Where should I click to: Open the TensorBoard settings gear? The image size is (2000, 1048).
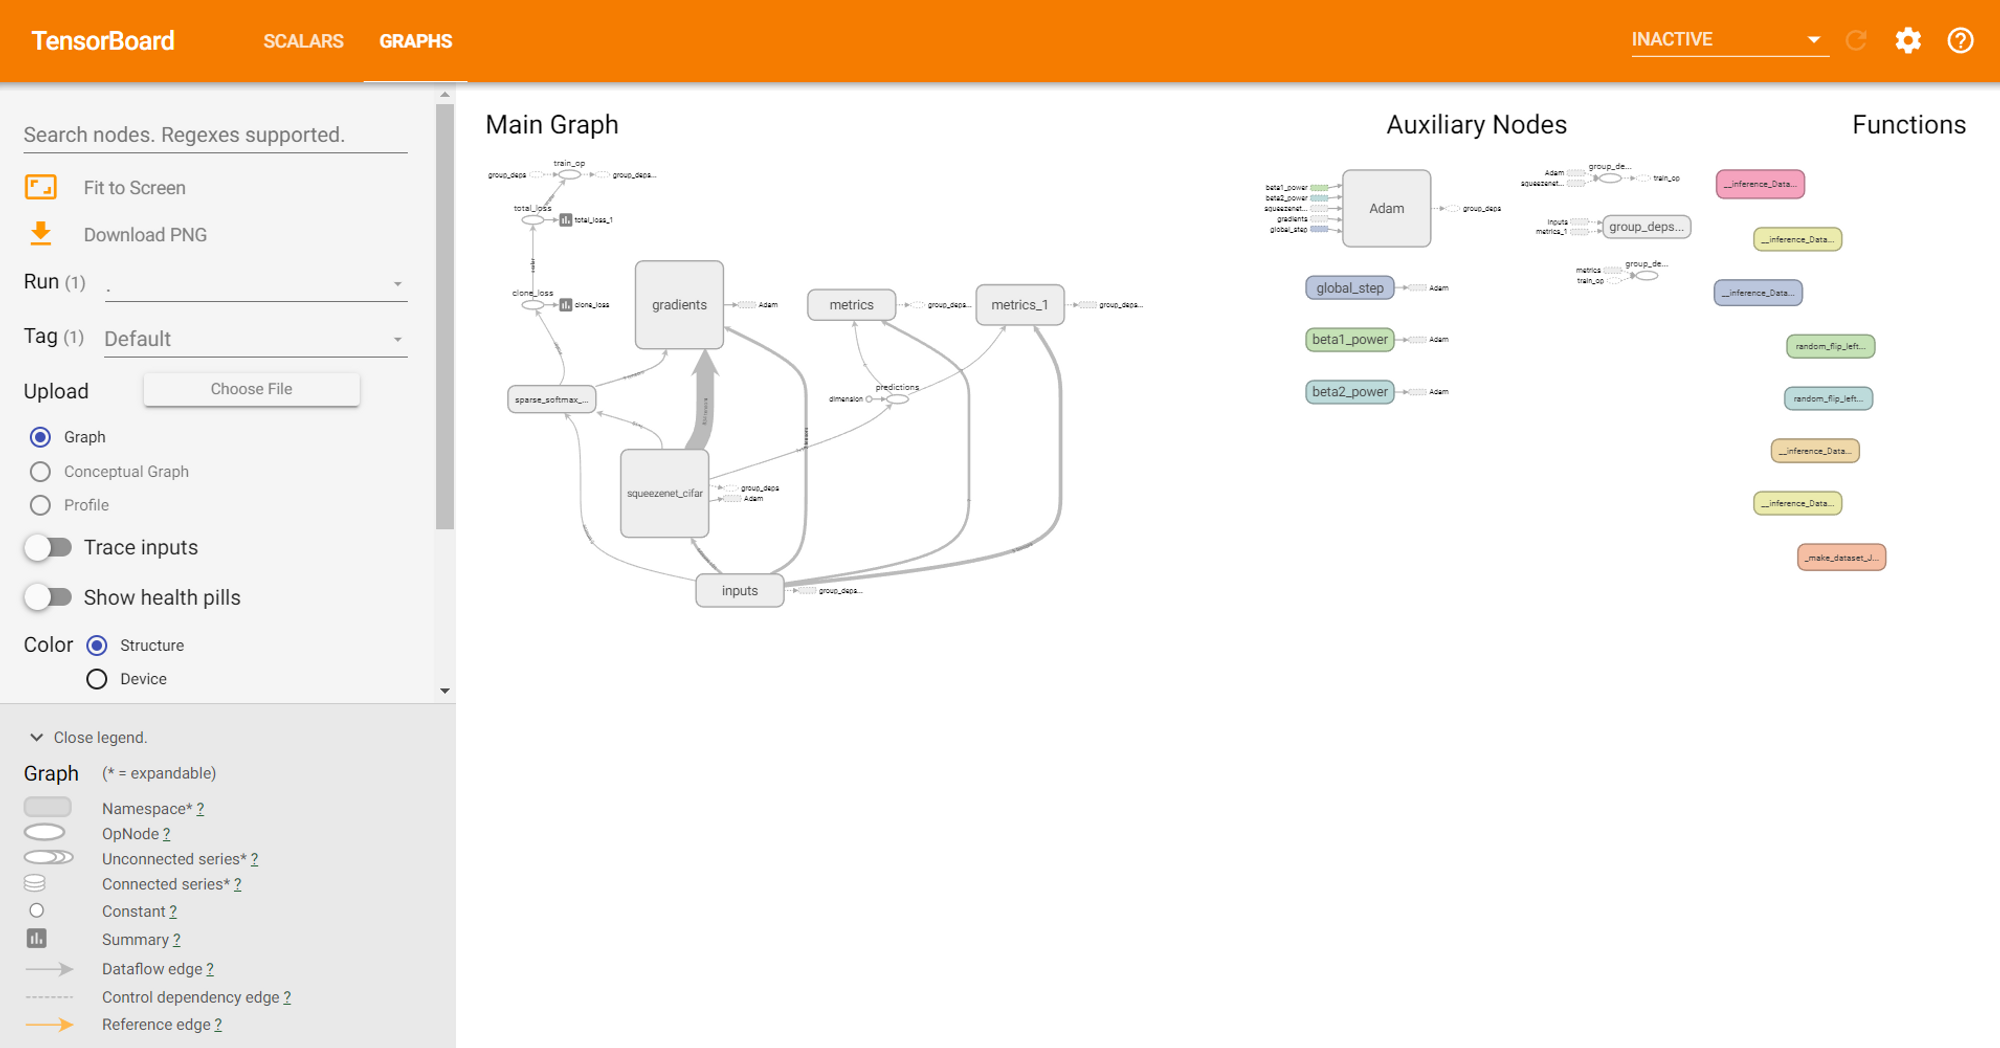1908,41
